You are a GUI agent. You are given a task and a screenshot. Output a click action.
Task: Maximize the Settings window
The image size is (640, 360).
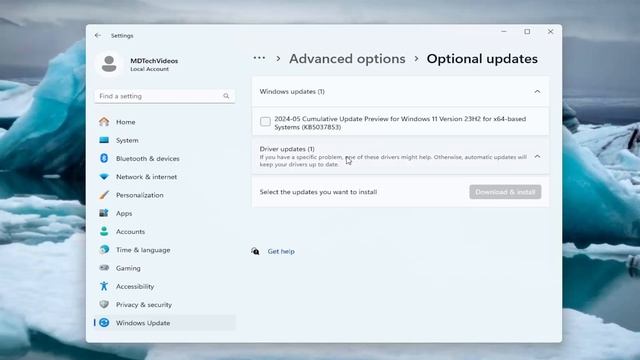click(527, 31)
